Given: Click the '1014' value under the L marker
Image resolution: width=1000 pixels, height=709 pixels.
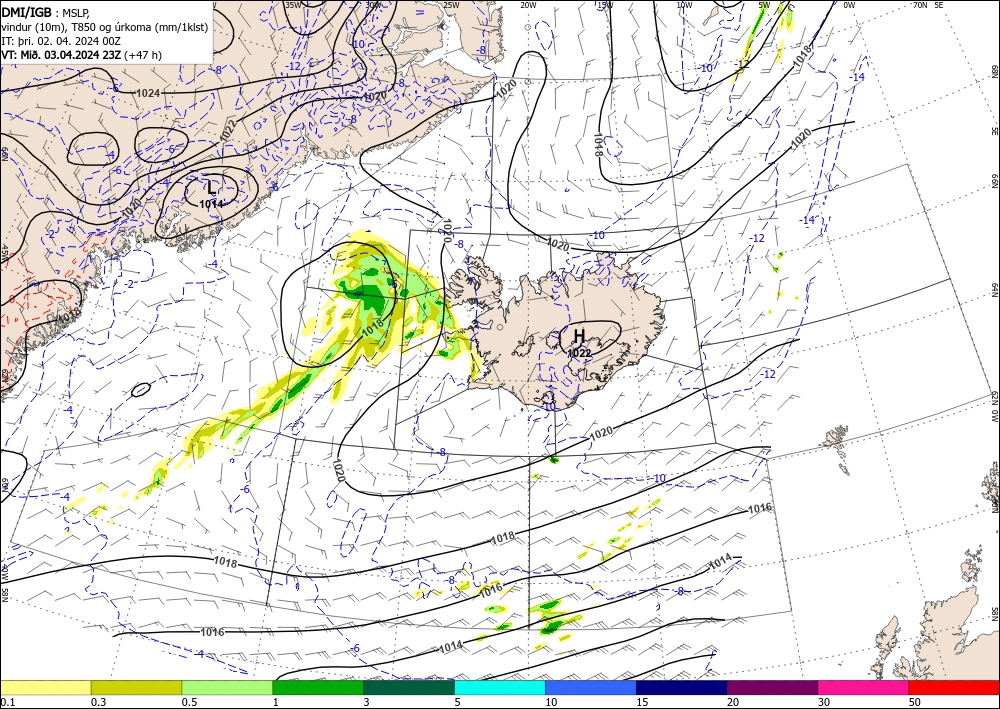Looking at the screenshot, I should [211, 204].
